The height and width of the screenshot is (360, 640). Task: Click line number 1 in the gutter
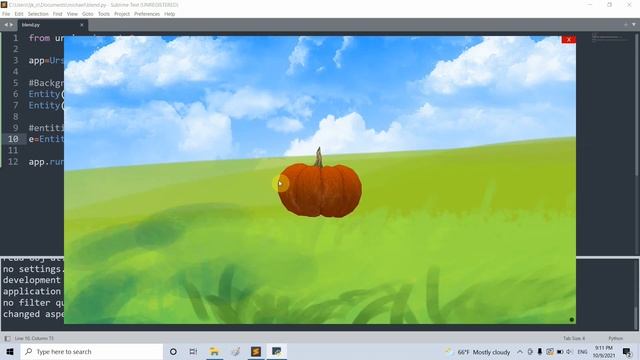coord(16,38)
